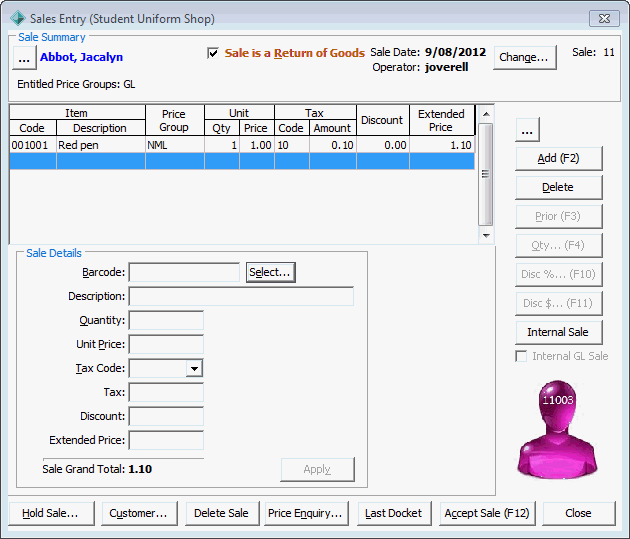
Task: Click the 0.00 discount cell
Action: tap(383, 145)
